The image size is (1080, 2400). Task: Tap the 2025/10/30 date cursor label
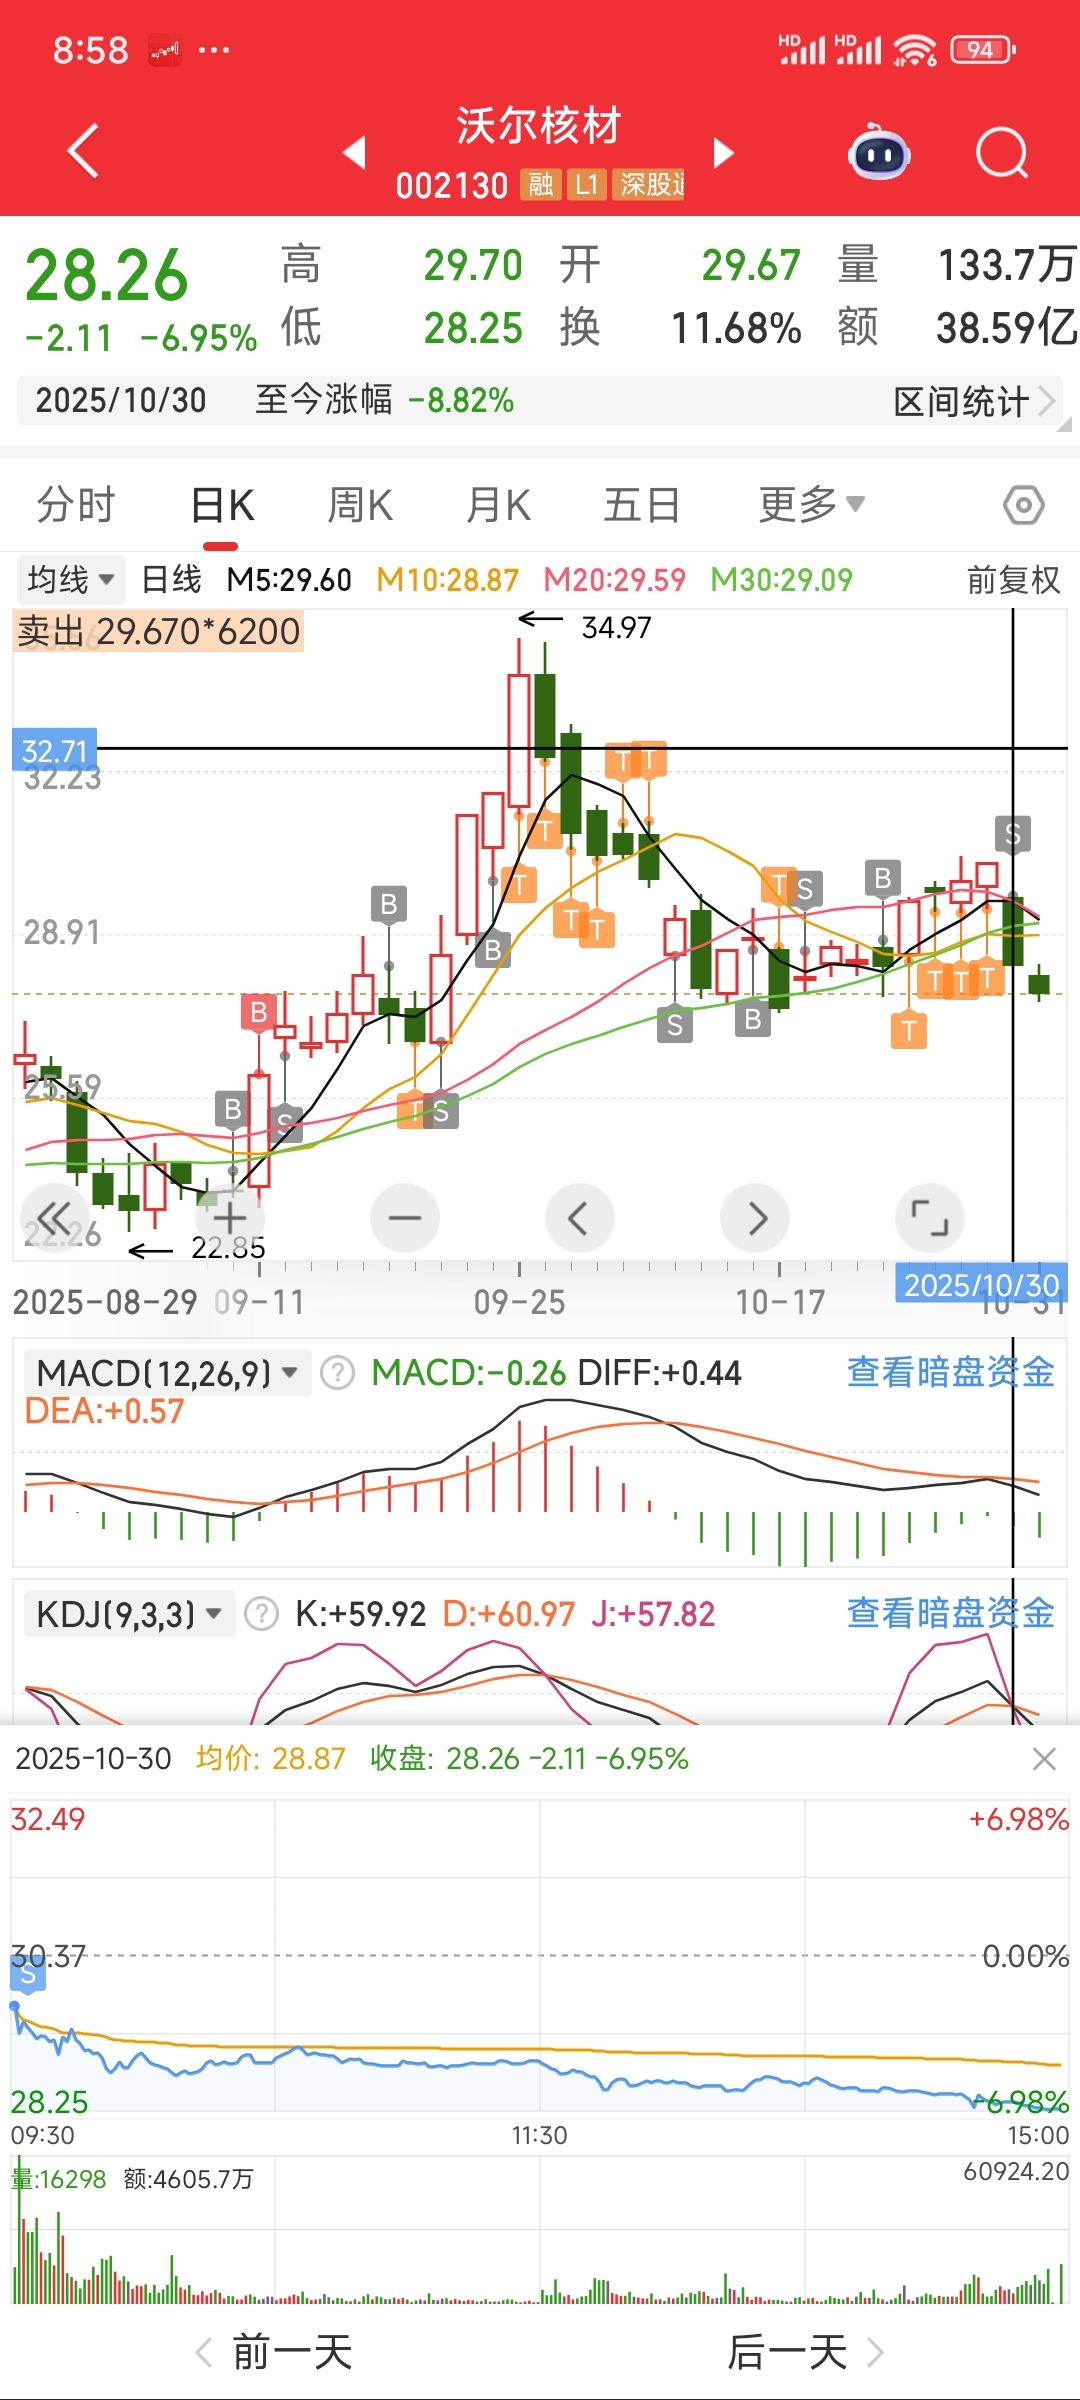(981, 1284)
